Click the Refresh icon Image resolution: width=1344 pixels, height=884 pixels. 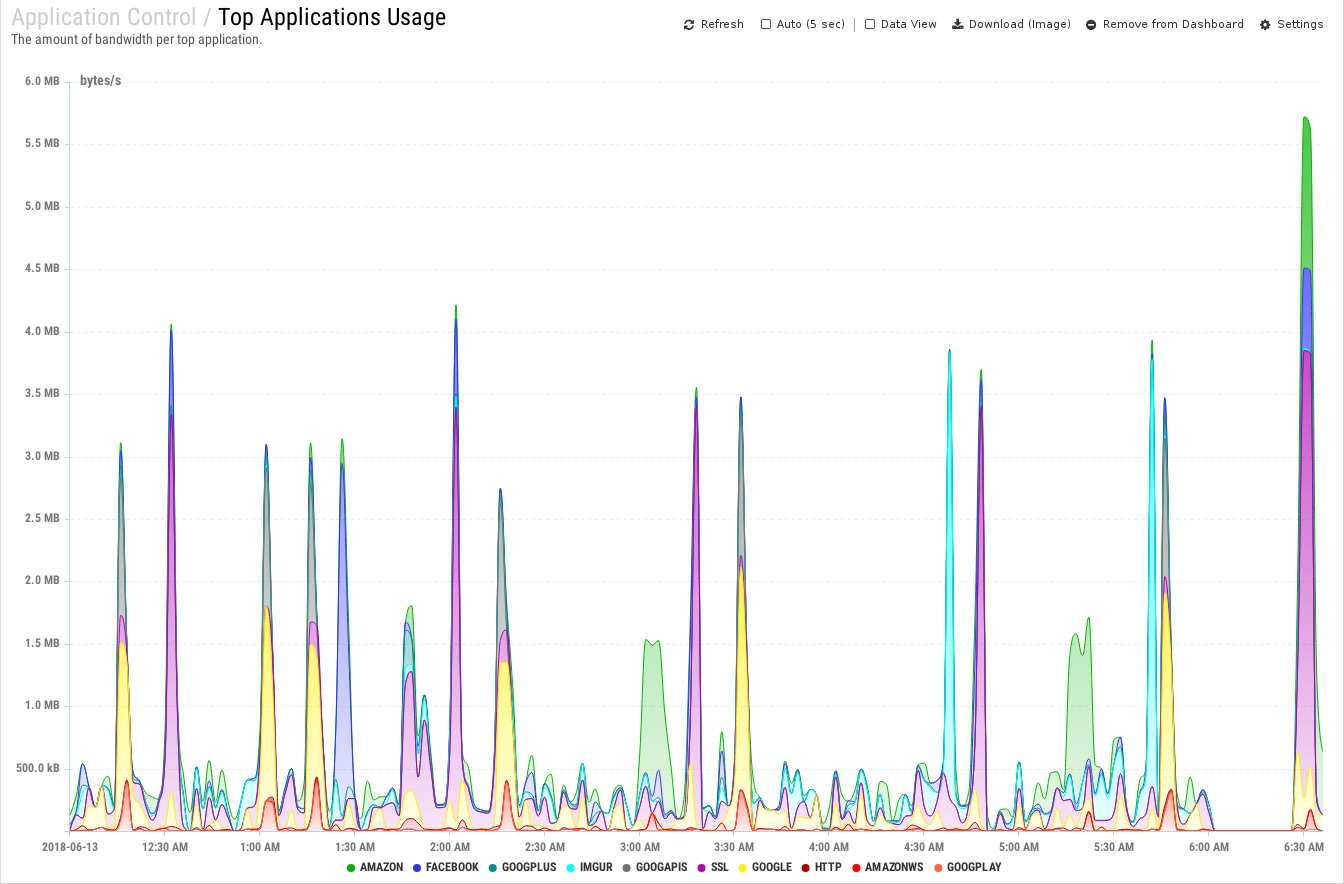689,25
